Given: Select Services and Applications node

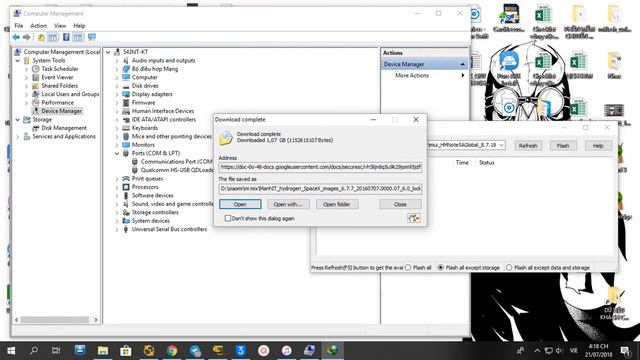Looking at the screenshot, I should point(64,136).
